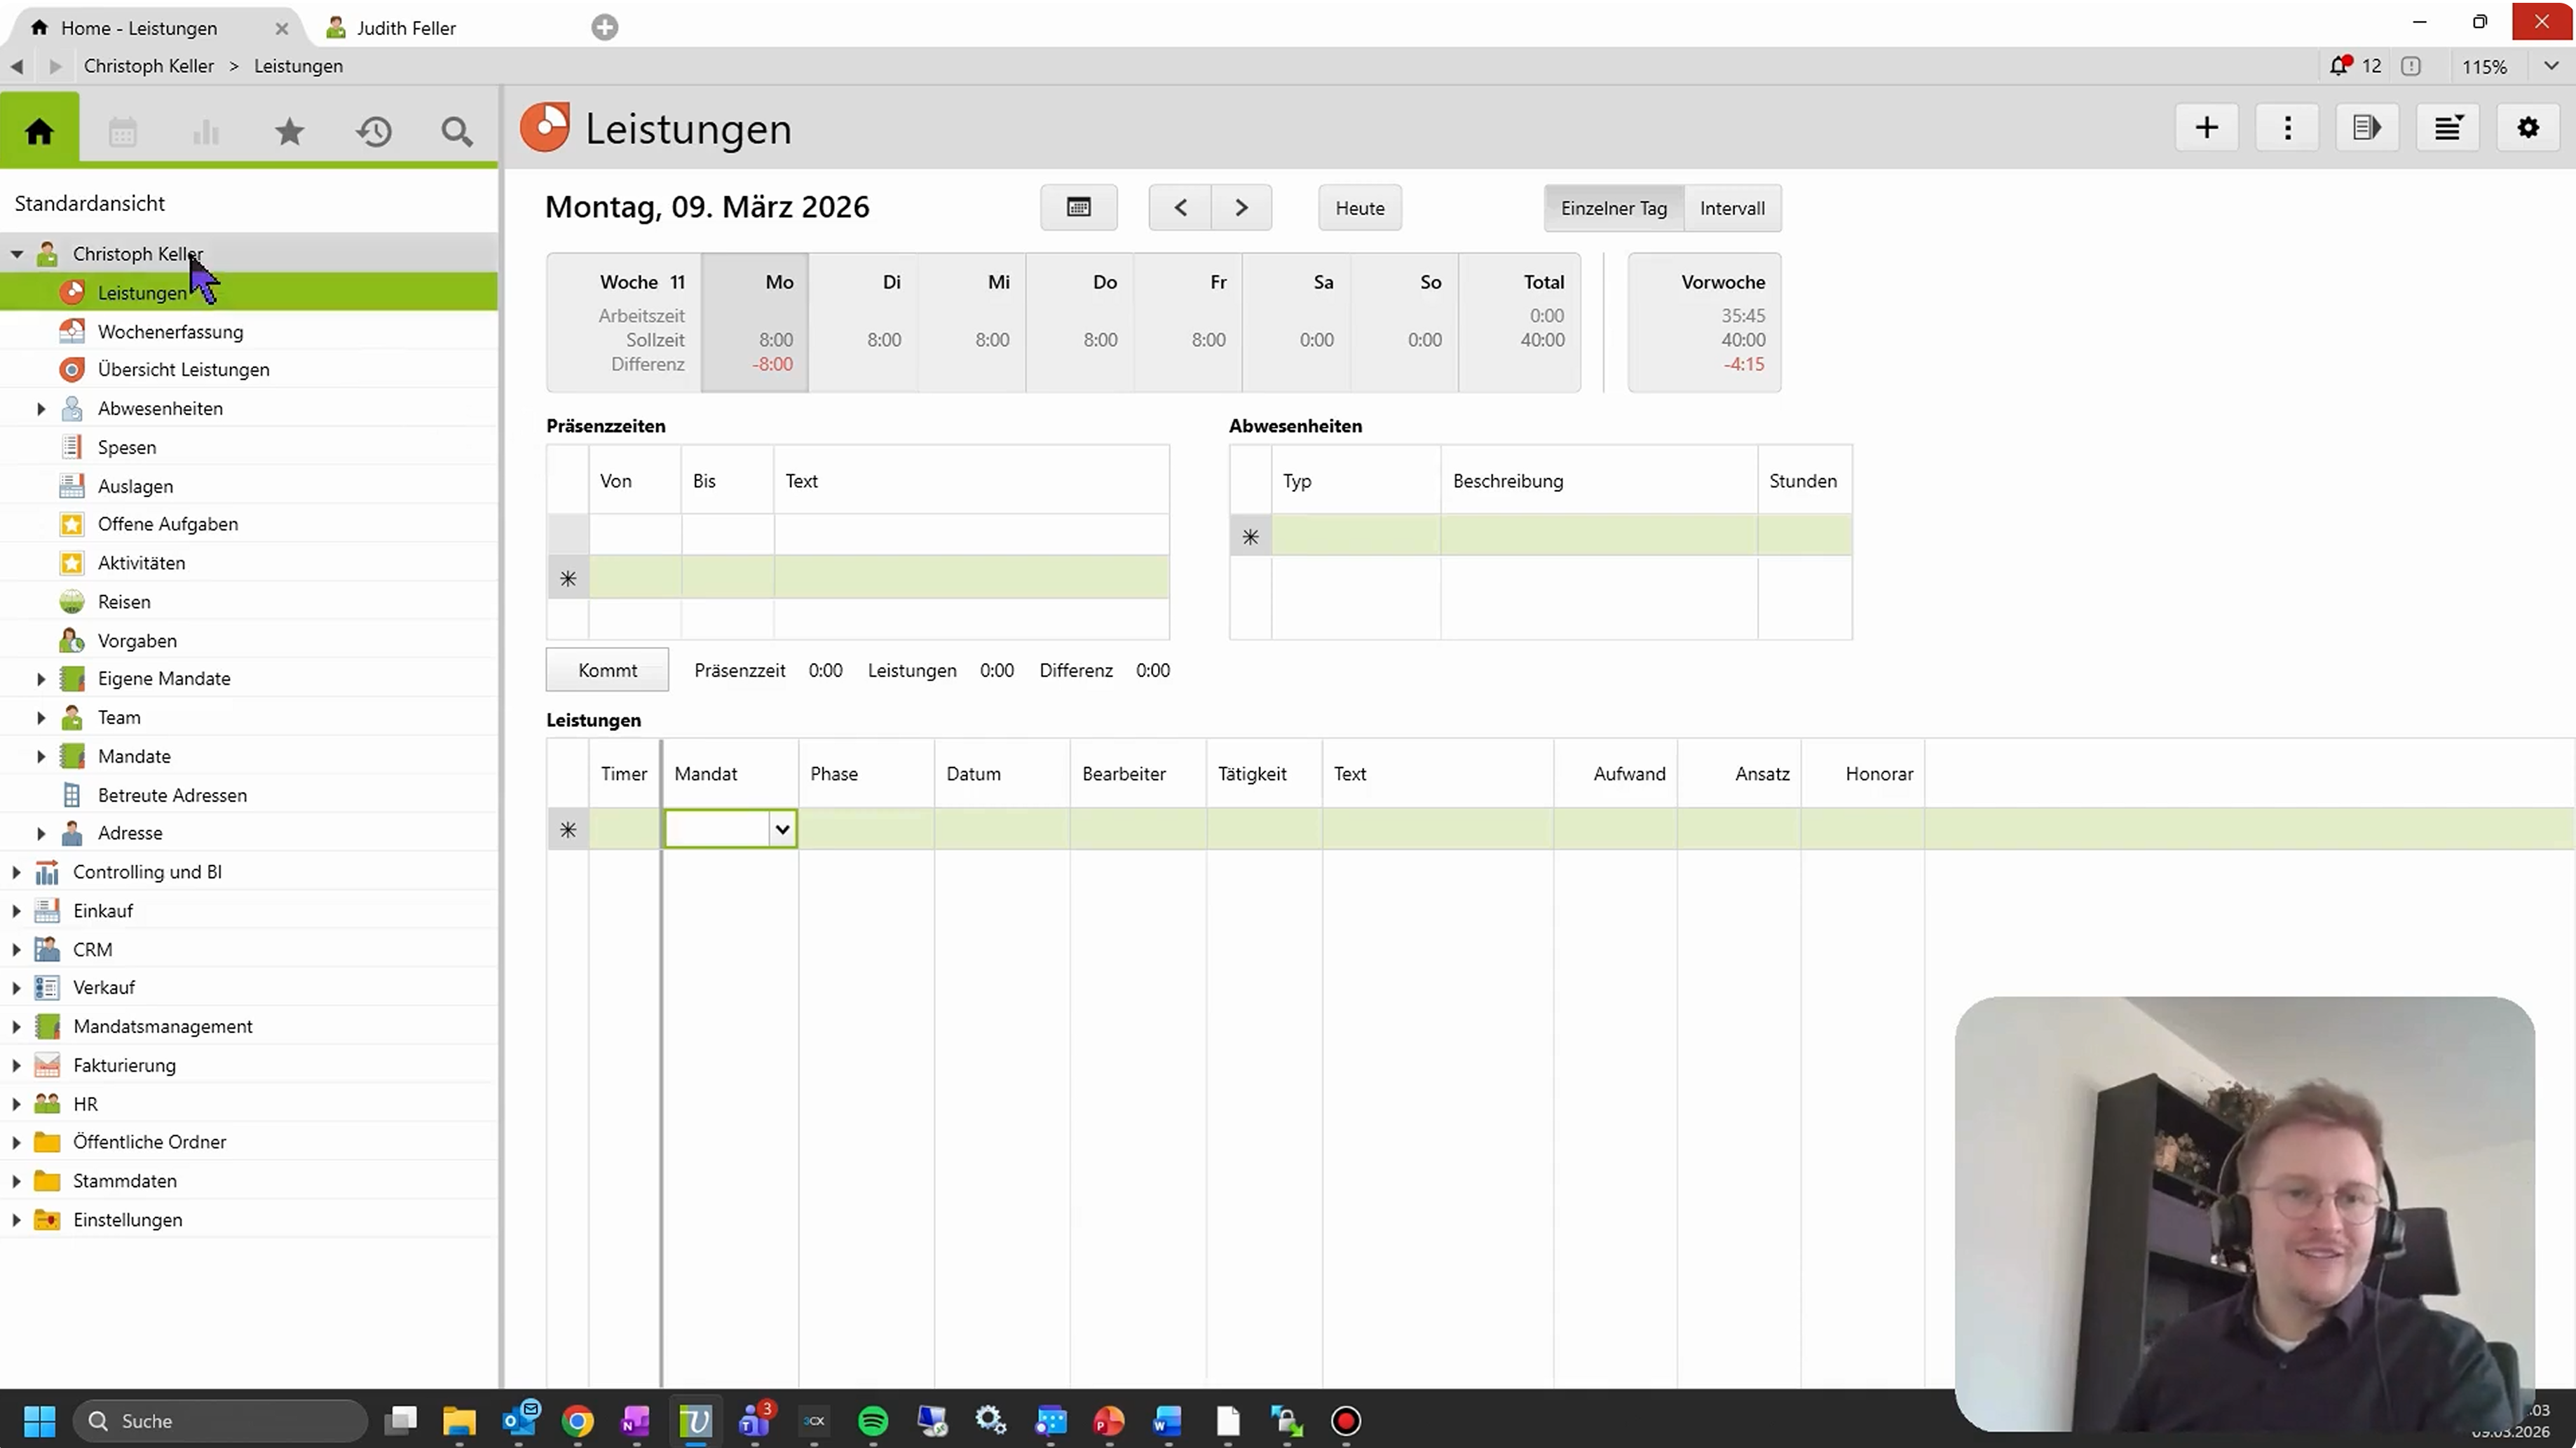Click the Kommt button
The height and width of the screenshot is (1448, 2576).
tap(607, 670)
